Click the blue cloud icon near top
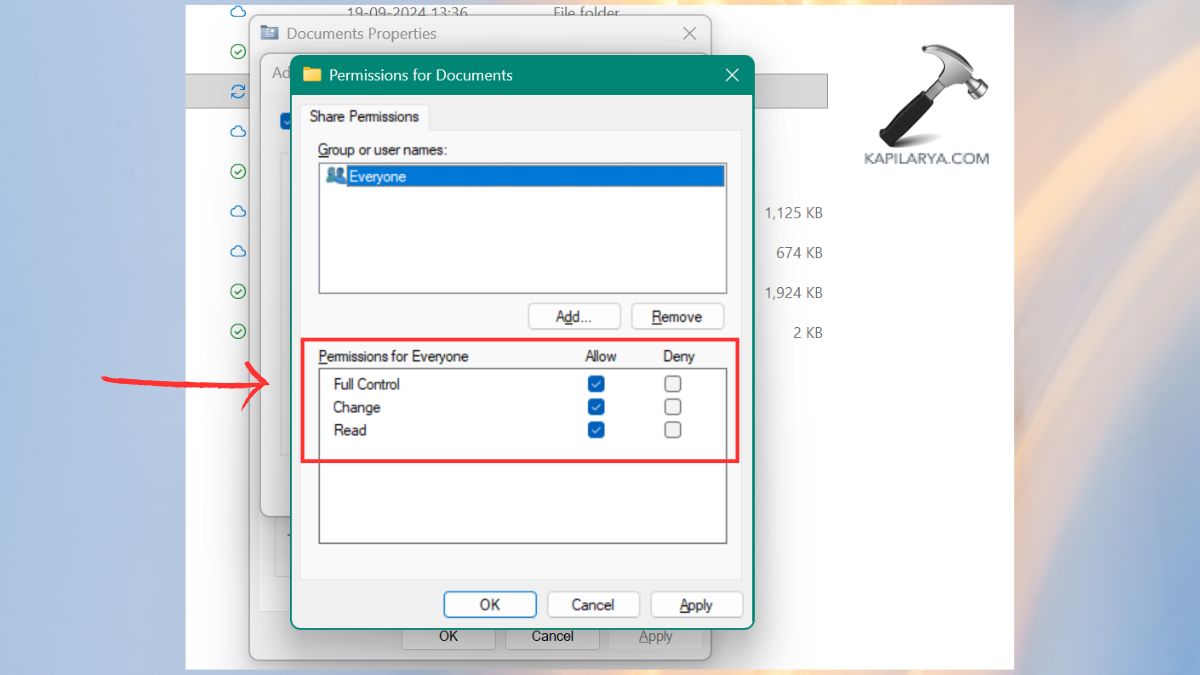The width and height of the screenshot is (1200, 675). (x=237, y=11)
